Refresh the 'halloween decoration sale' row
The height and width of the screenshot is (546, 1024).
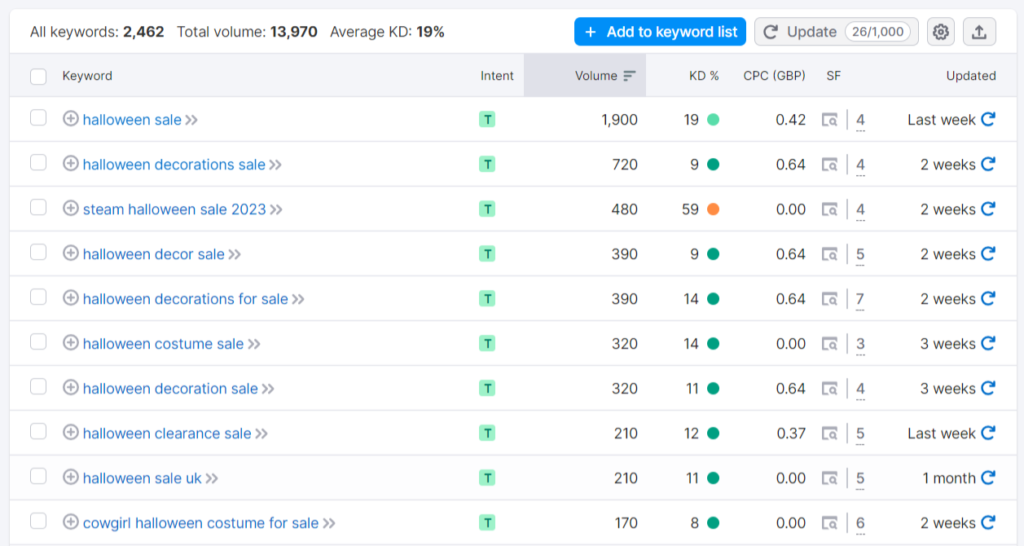point(988,388)
